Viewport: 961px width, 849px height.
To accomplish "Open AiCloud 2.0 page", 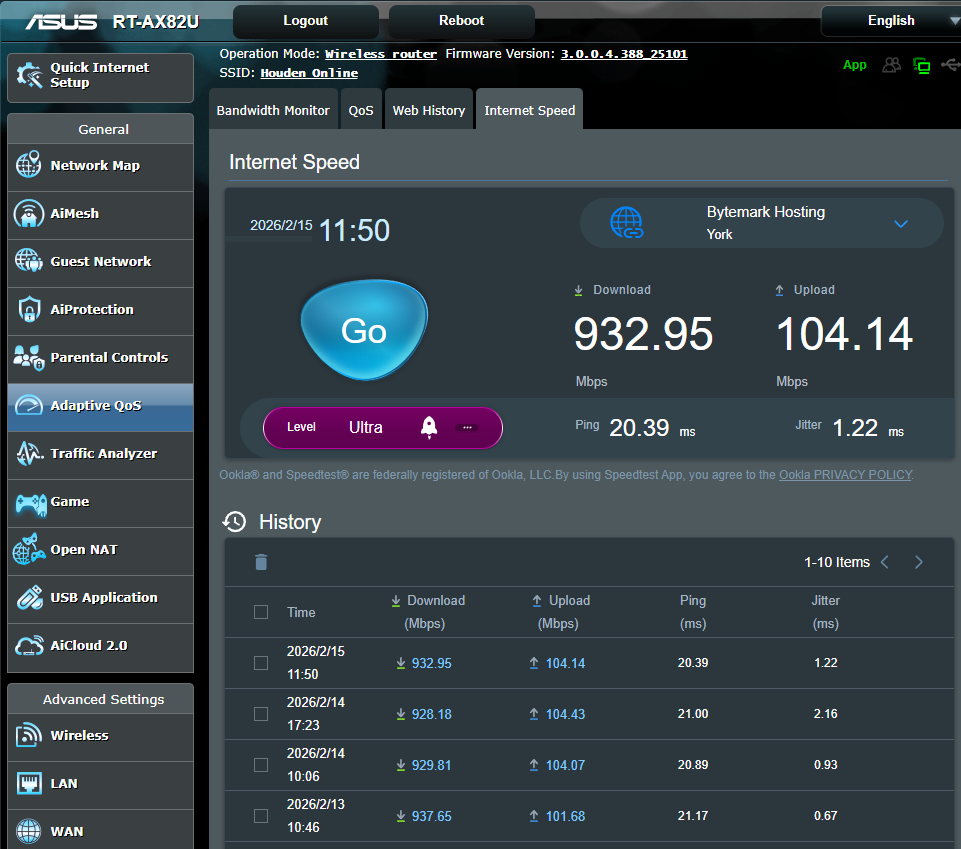I will [100, 646].
